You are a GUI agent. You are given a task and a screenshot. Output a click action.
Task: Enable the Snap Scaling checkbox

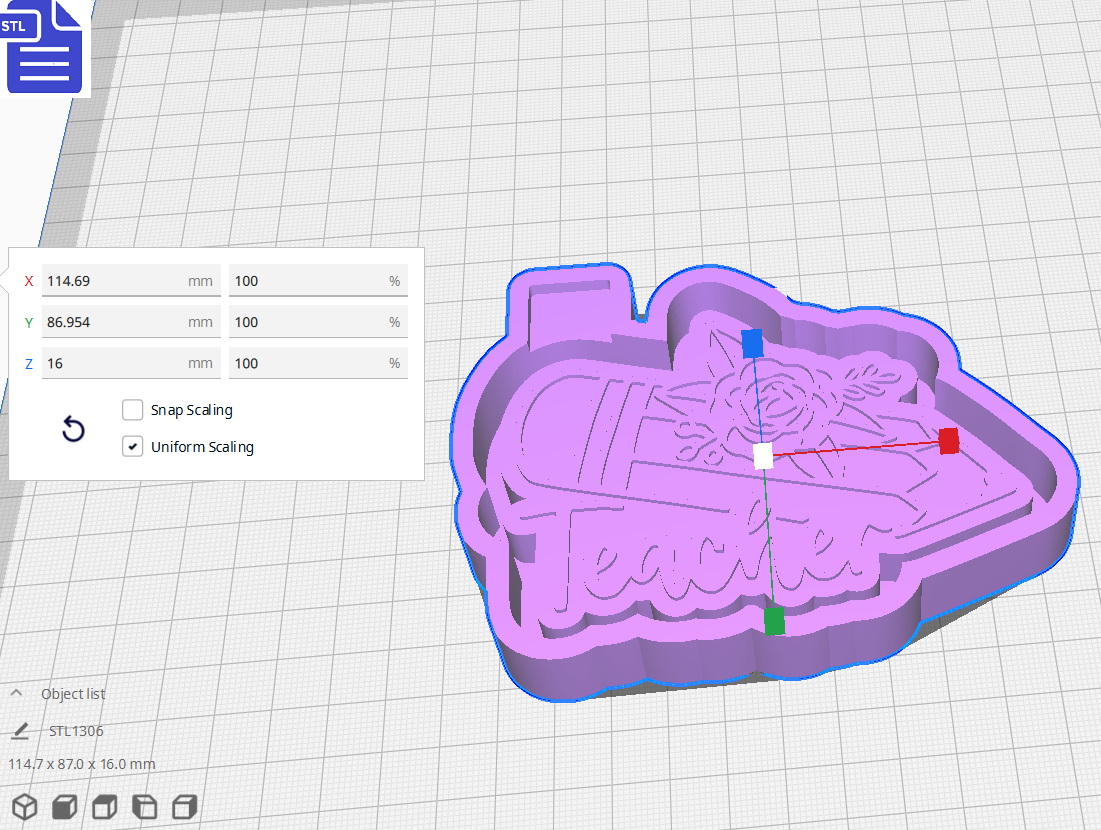(132, 410)
